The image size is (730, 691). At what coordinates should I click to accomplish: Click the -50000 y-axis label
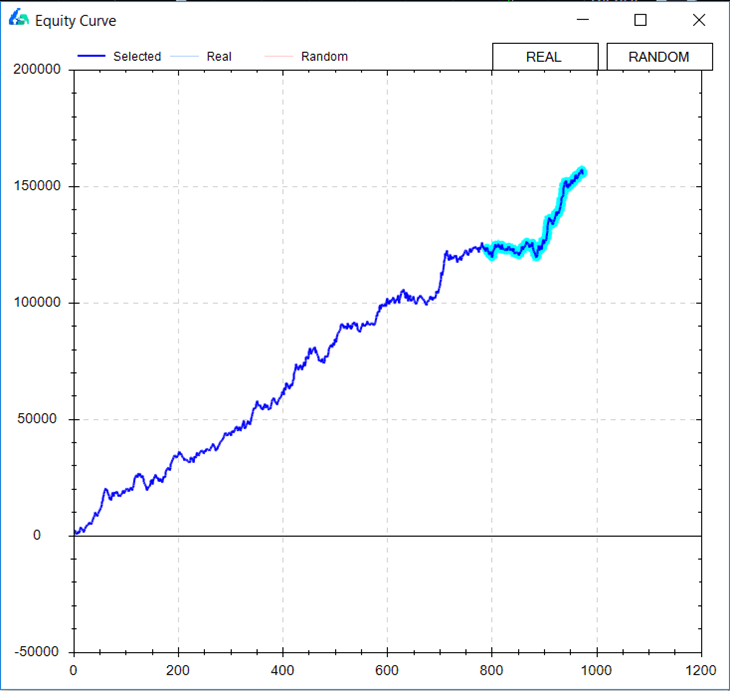click(x=39, y=652)
